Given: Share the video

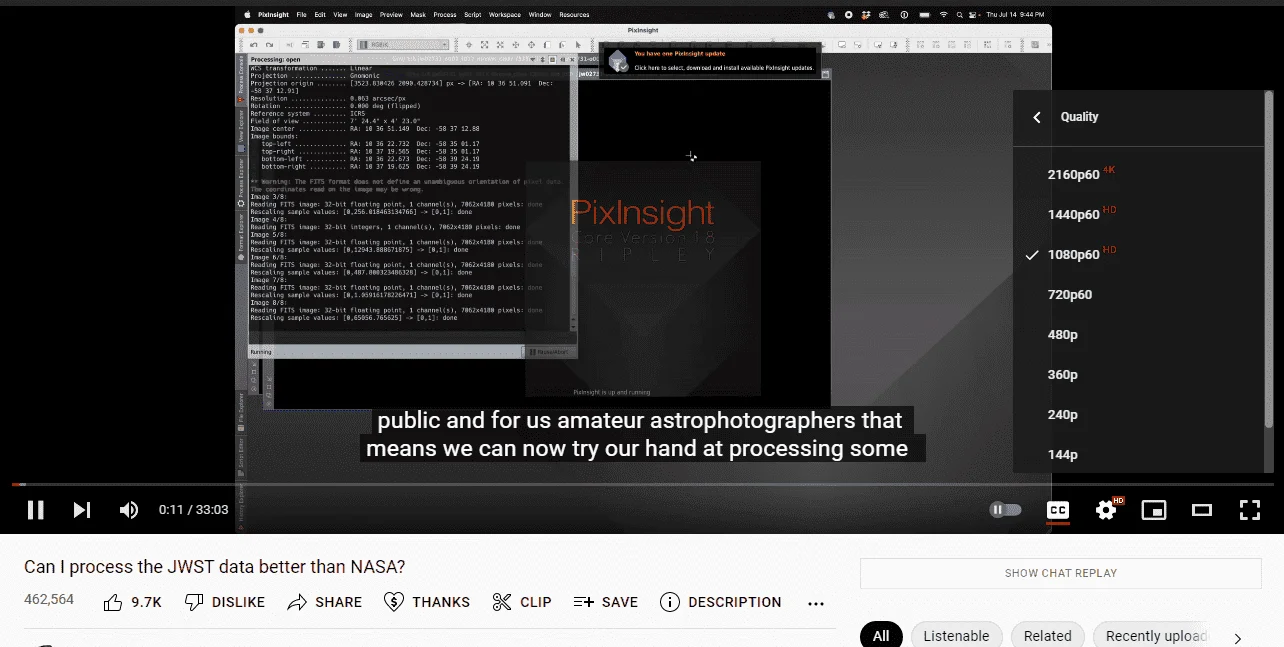Looking at the screenshot, I should (324, 602).
